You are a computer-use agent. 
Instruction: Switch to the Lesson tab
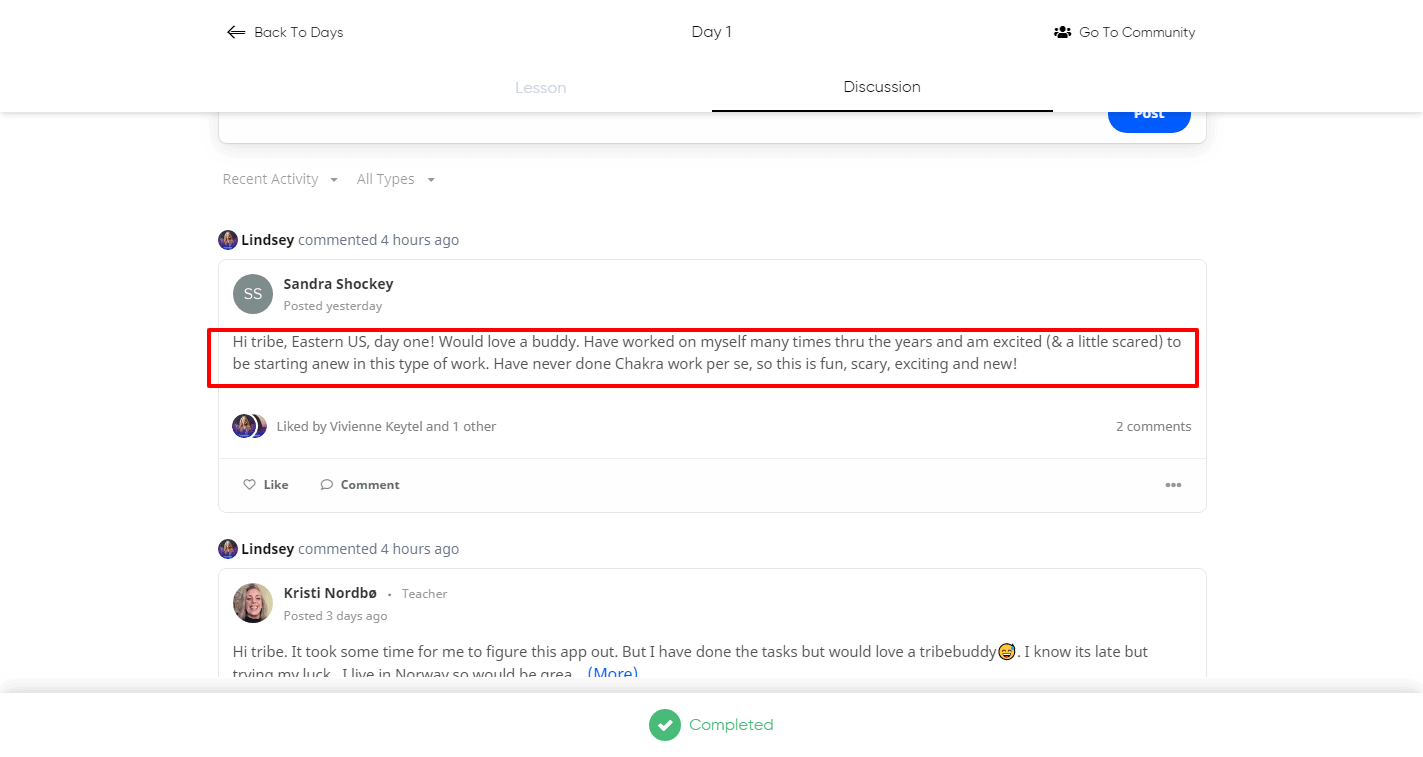click(x=540, y=88)
